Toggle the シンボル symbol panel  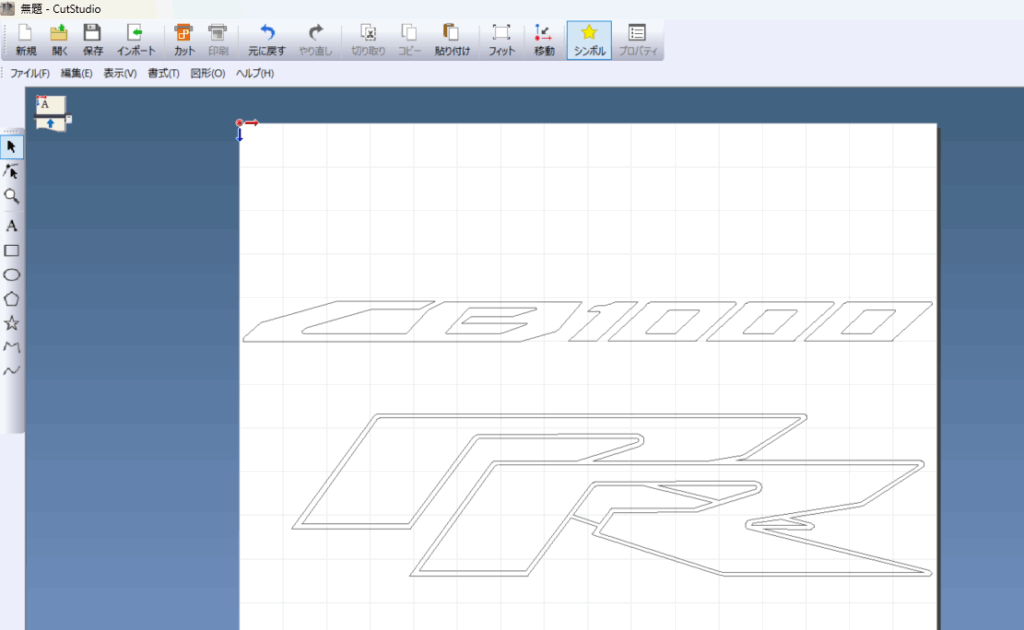coord(589,40)
